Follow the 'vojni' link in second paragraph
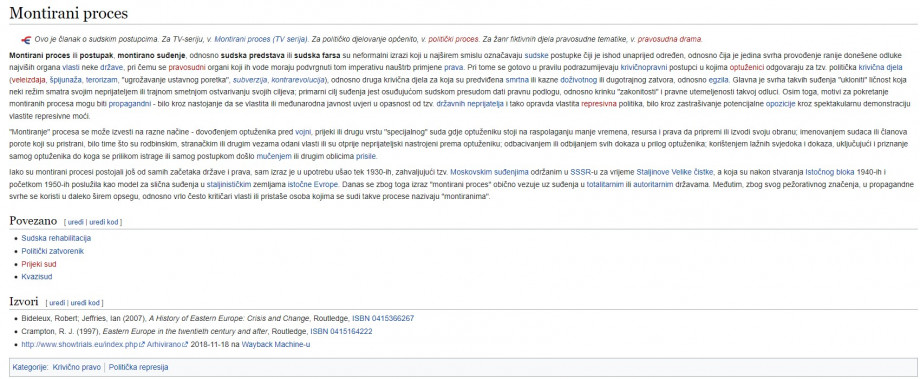The height and width of the screenshot is (379, 920). [302, 132]
